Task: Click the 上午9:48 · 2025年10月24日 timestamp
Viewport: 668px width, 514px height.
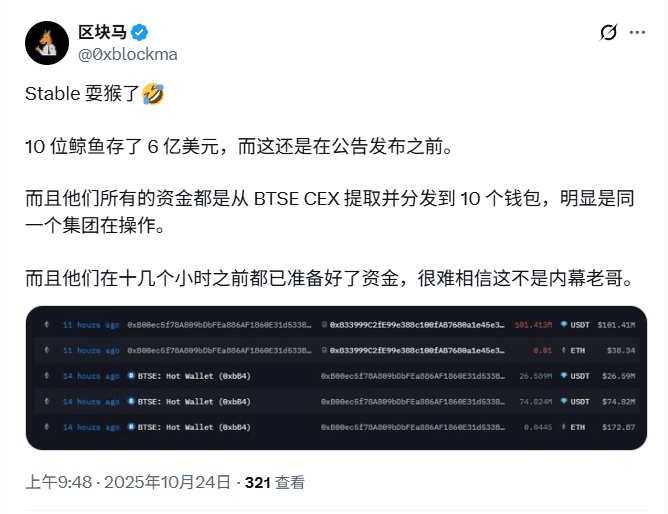Action: point(128,482)
